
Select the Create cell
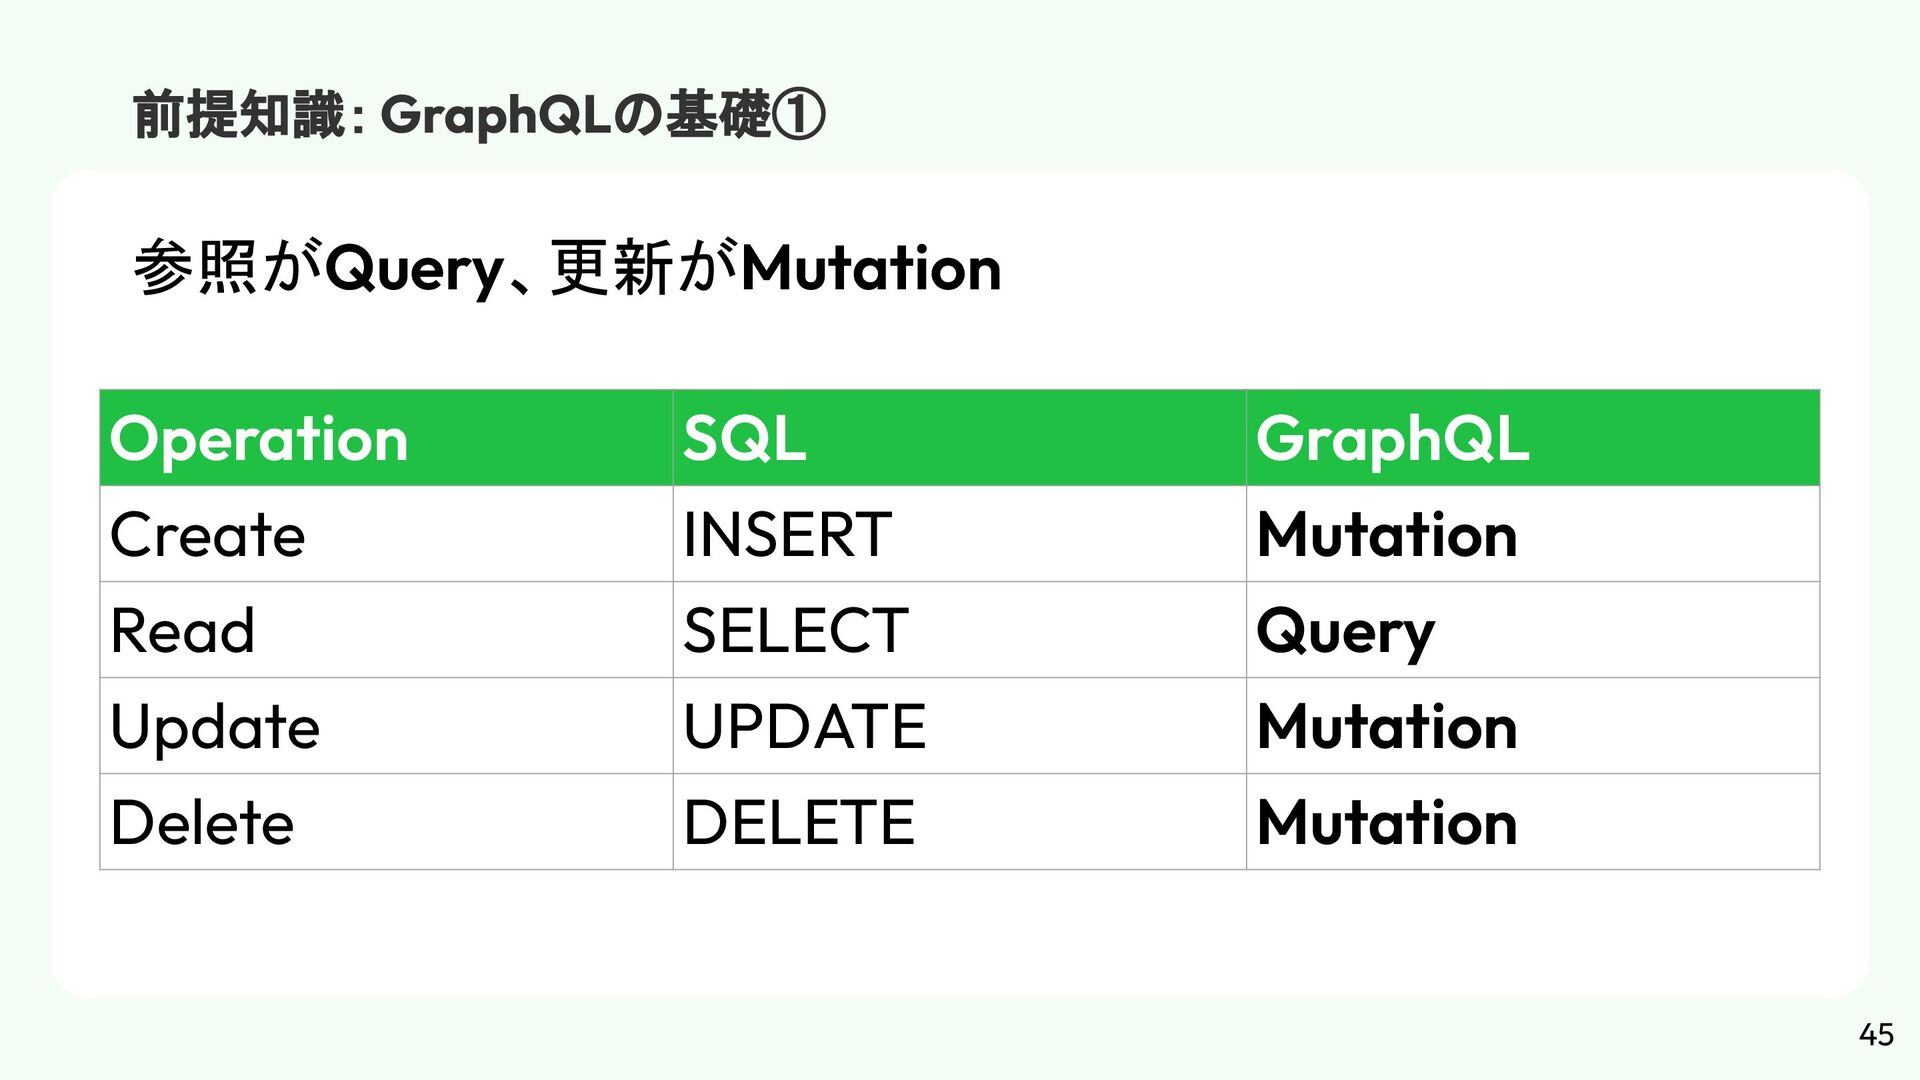386,534
